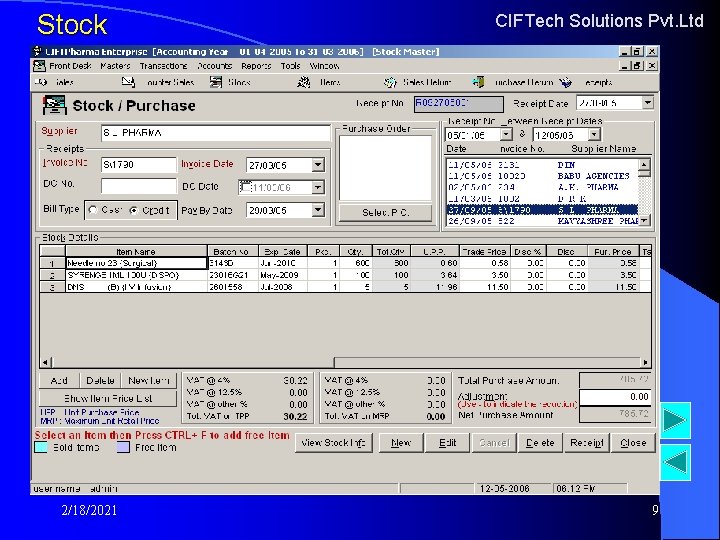Click the New button in the bottom row

pos(401,443)
